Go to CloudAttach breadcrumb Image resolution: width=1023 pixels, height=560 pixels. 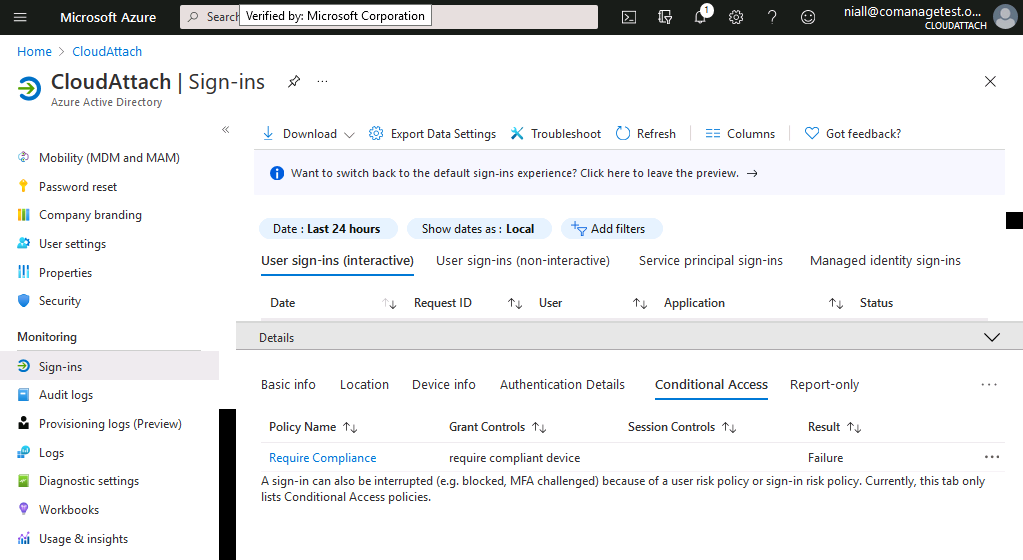[x=107, y=52]
